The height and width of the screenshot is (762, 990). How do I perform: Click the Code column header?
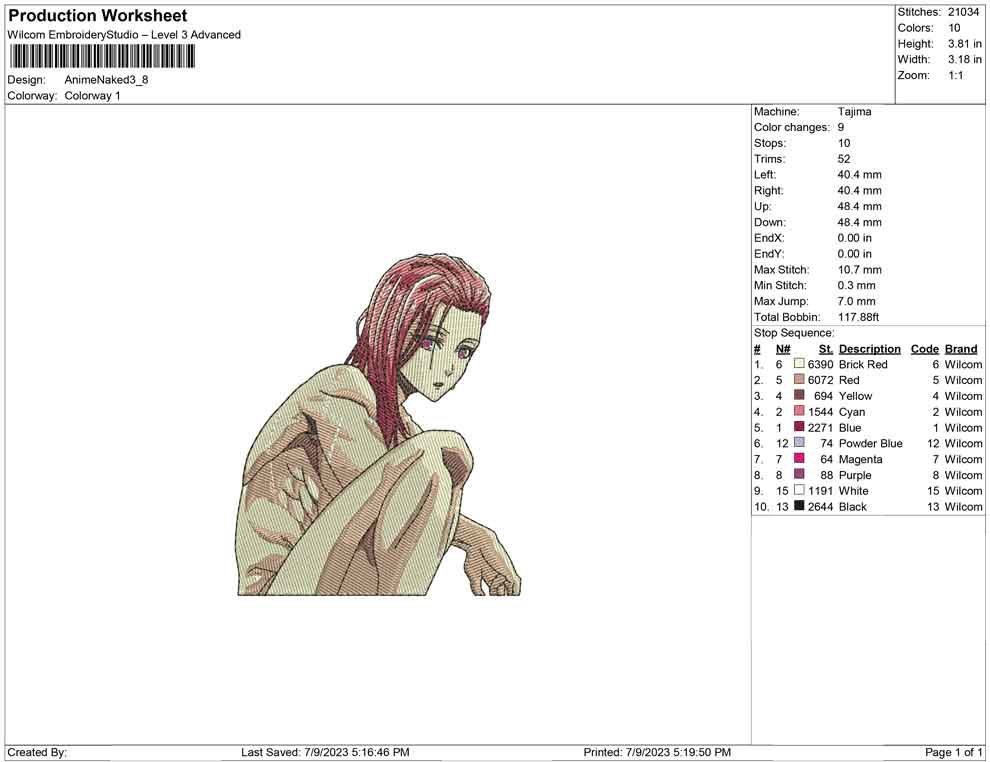tap(924, 349)
